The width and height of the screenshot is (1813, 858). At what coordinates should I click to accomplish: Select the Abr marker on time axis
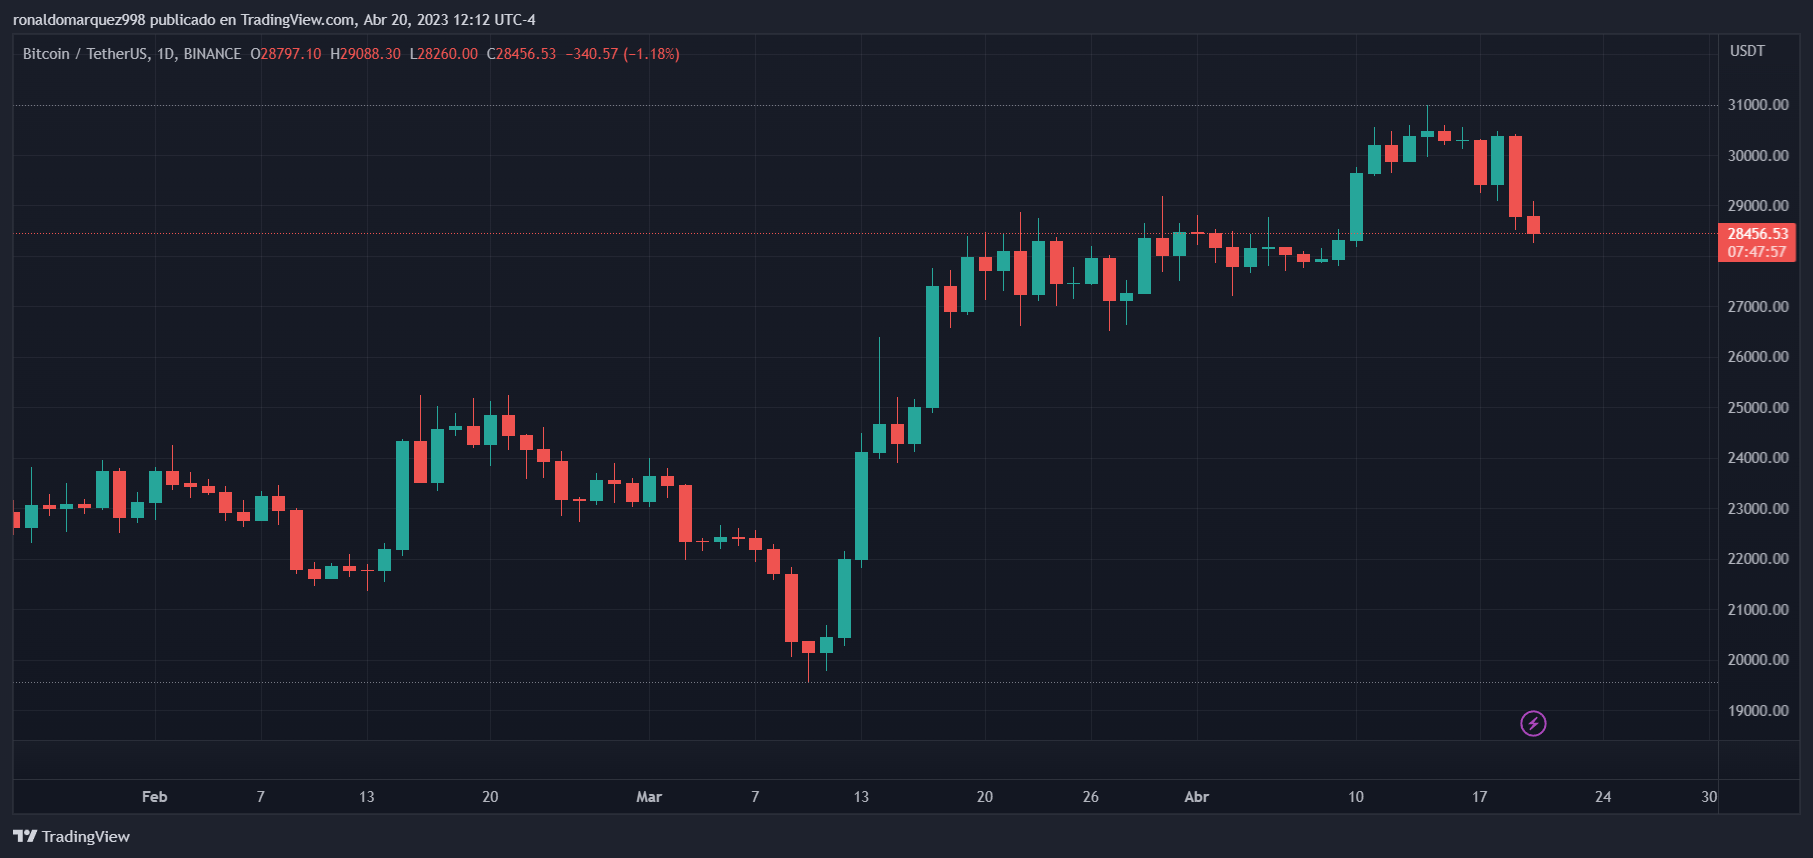(1196, 797)
